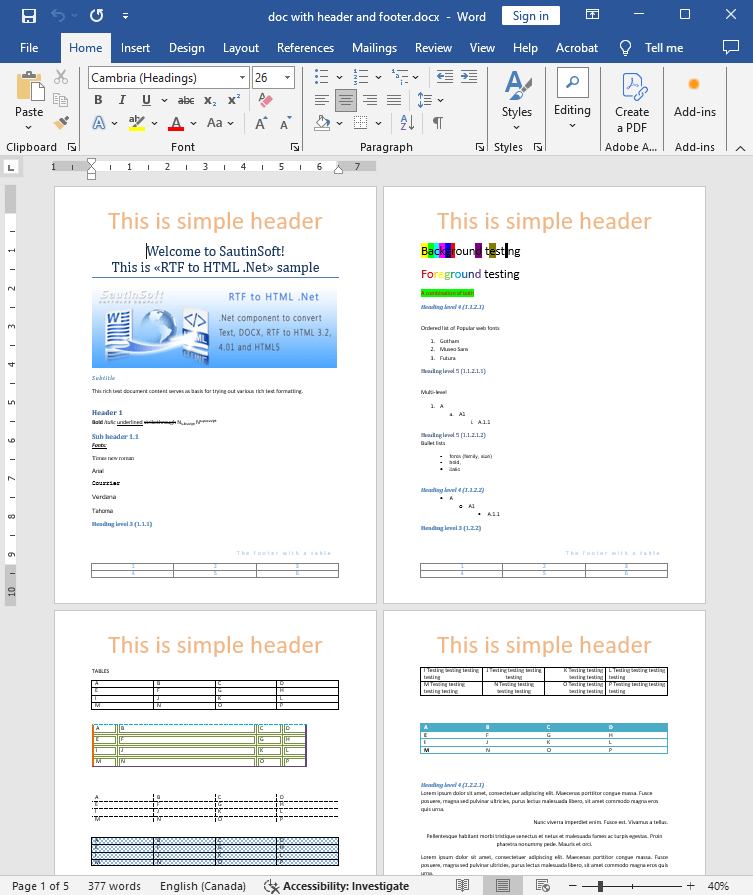Click the Paste clipboard icon
Viewport: 753px width, 895px height.
29,87
